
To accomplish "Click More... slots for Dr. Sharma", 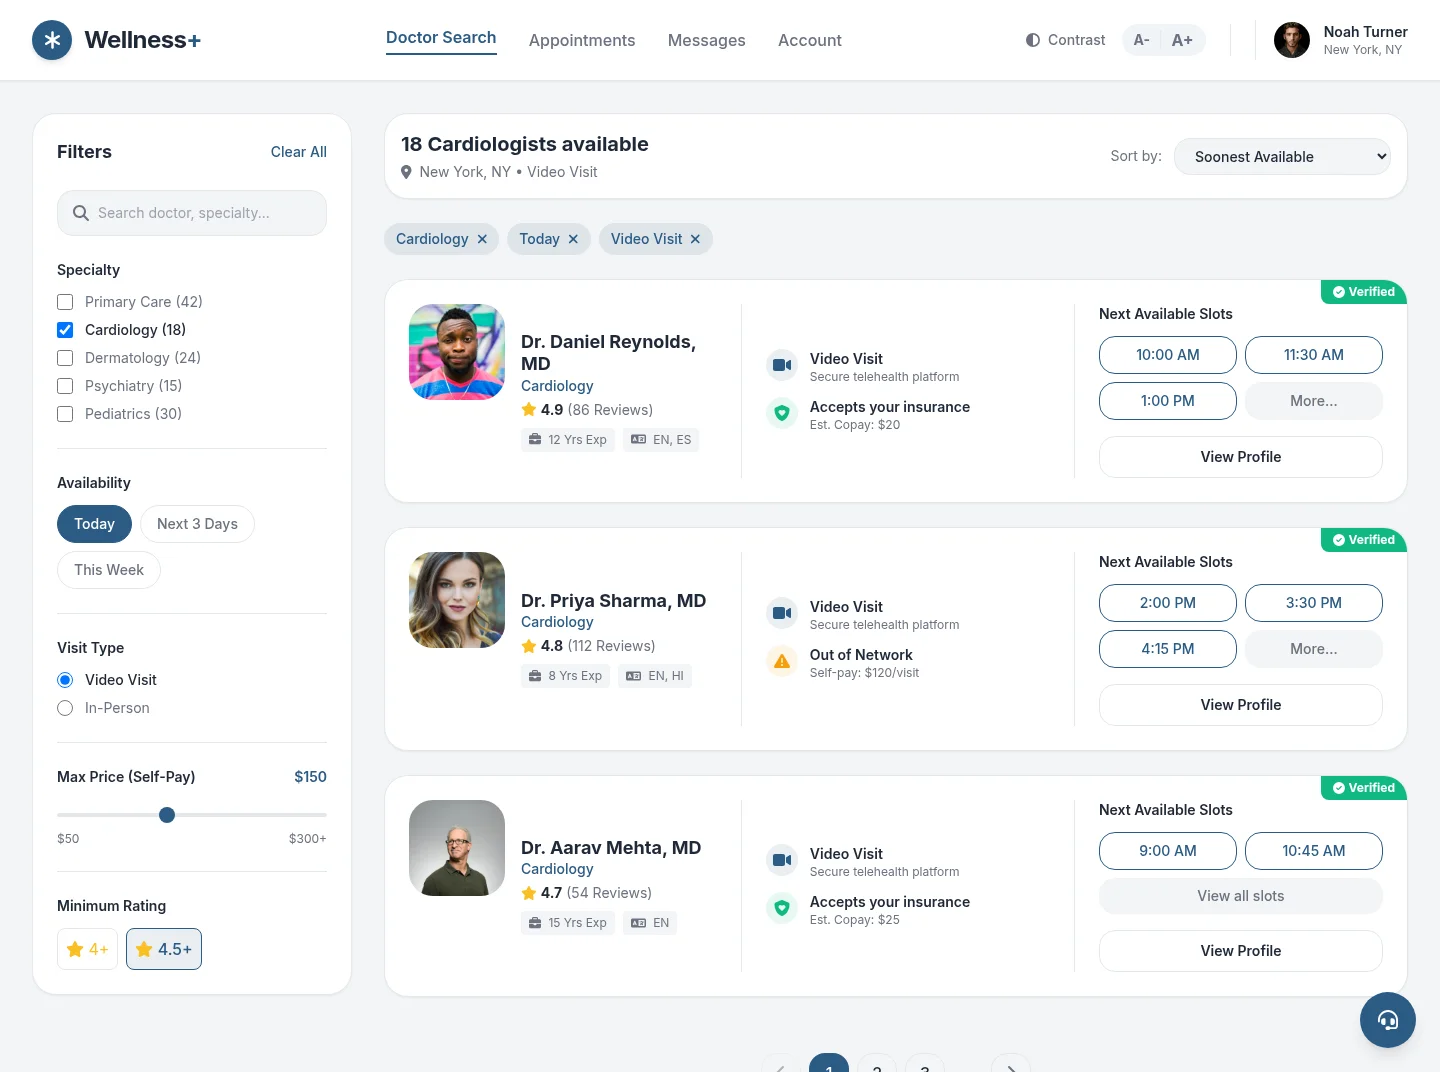I will click(x=1313, y=649).
